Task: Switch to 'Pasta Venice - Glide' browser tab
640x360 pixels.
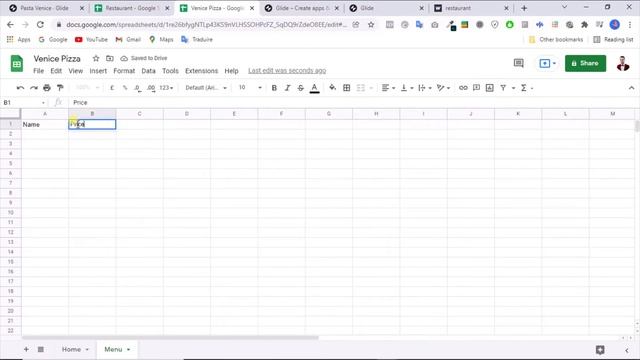Action: click(47, 8)
